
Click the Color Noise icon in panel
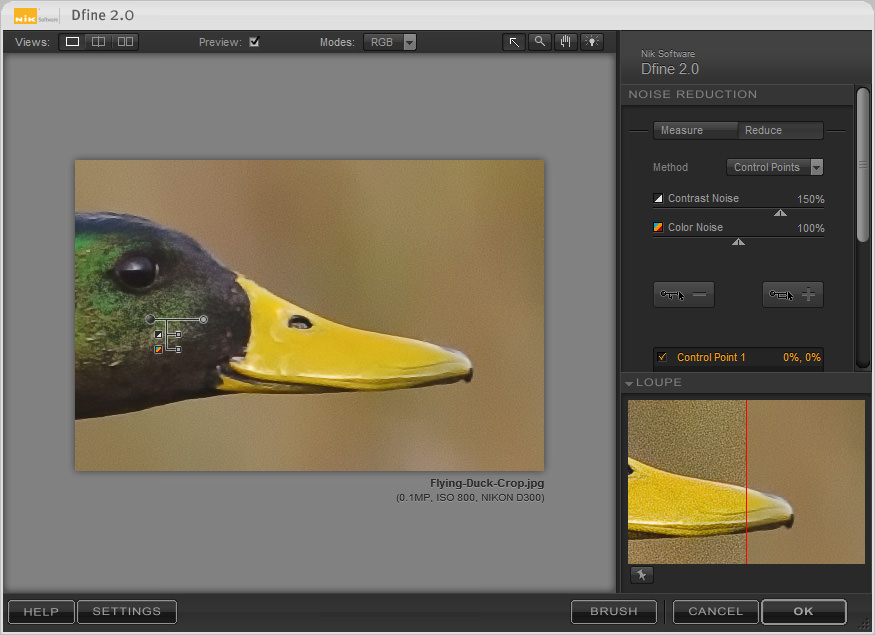(658, 227)
